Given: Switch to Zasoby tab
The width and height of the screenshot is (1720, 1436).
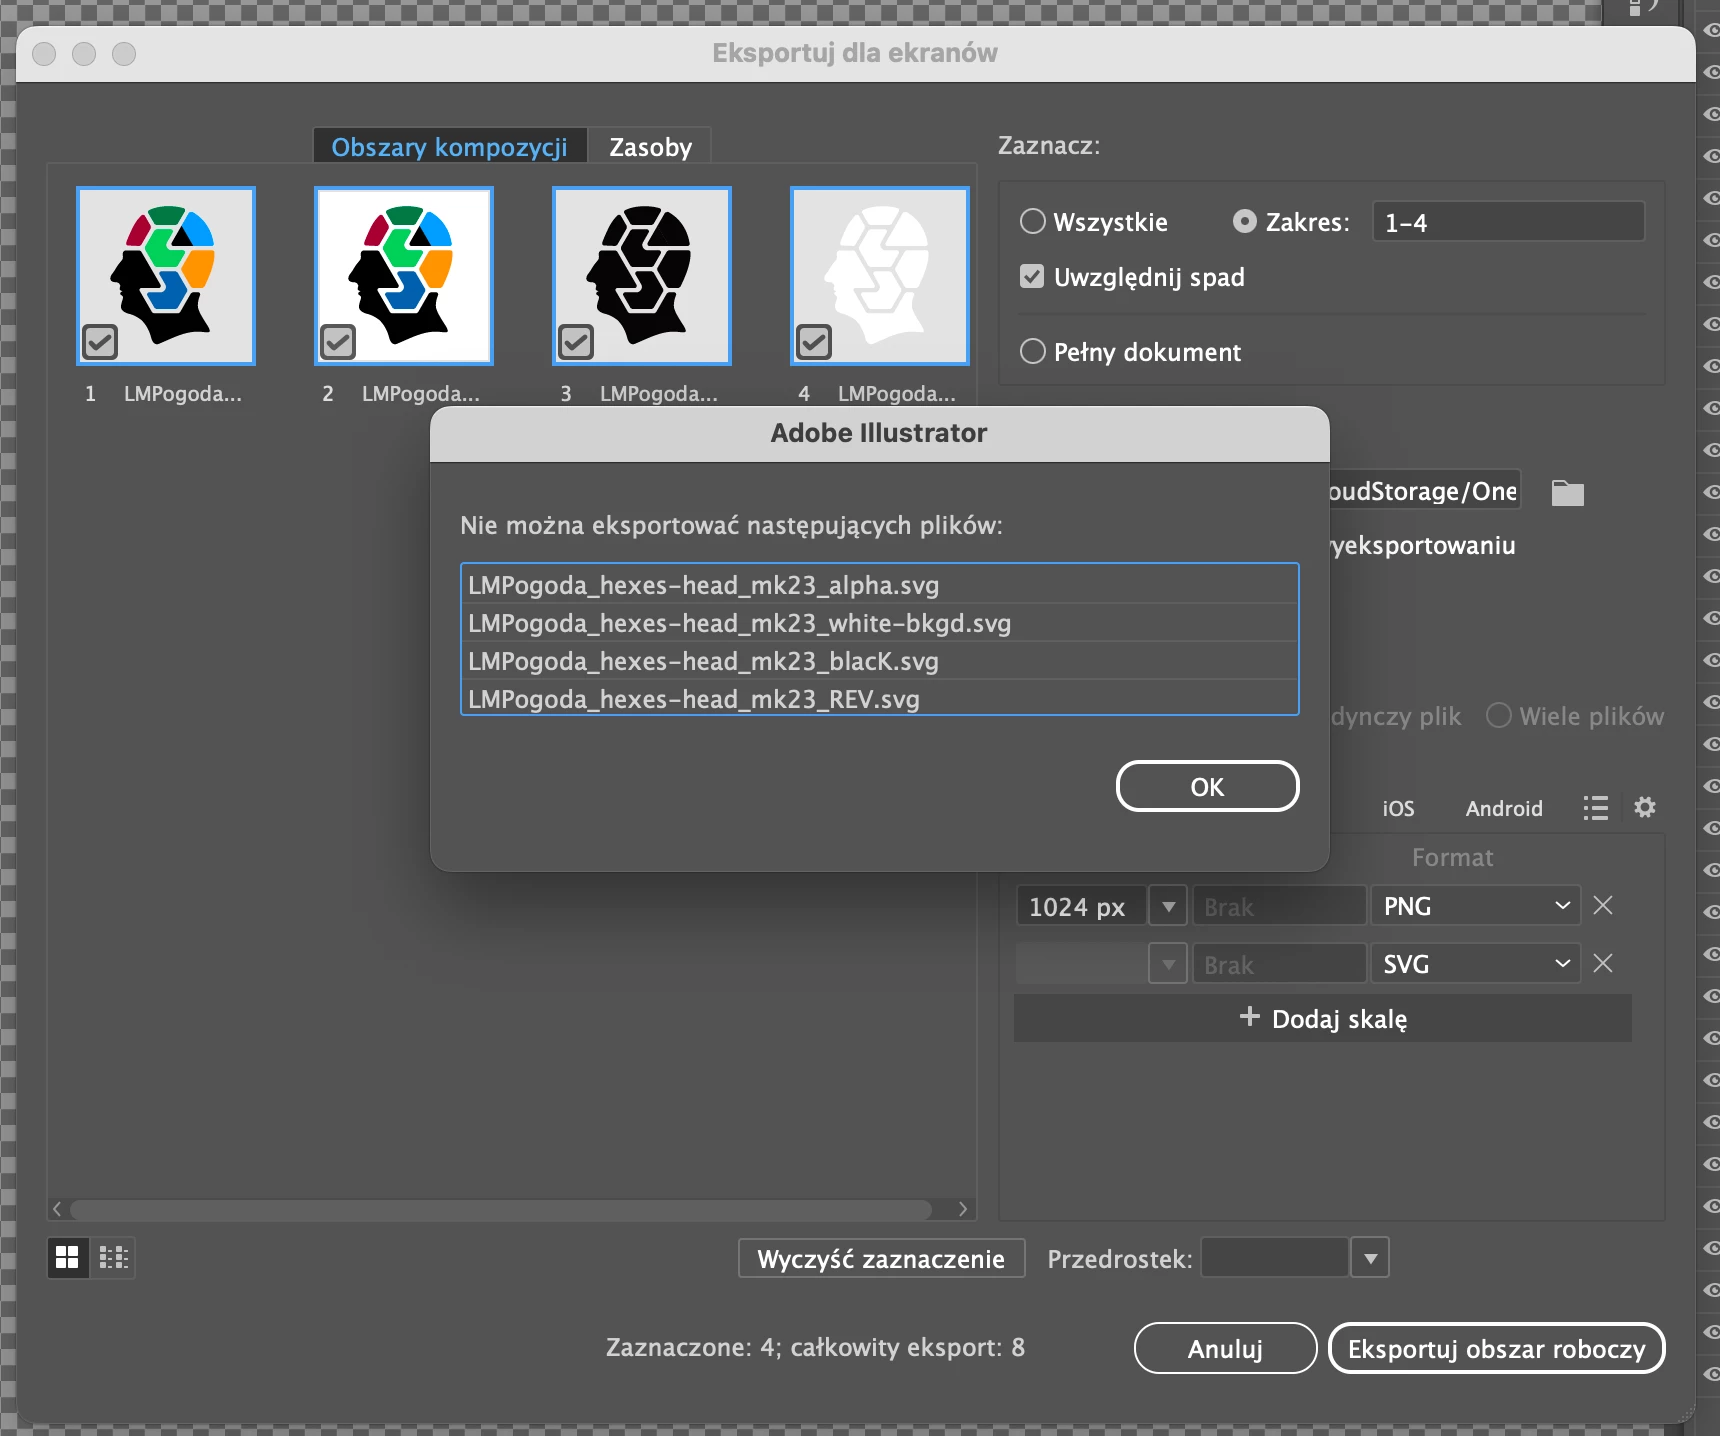Looking at the screenshot, I should pyautogui.click(x=650, y=147).
